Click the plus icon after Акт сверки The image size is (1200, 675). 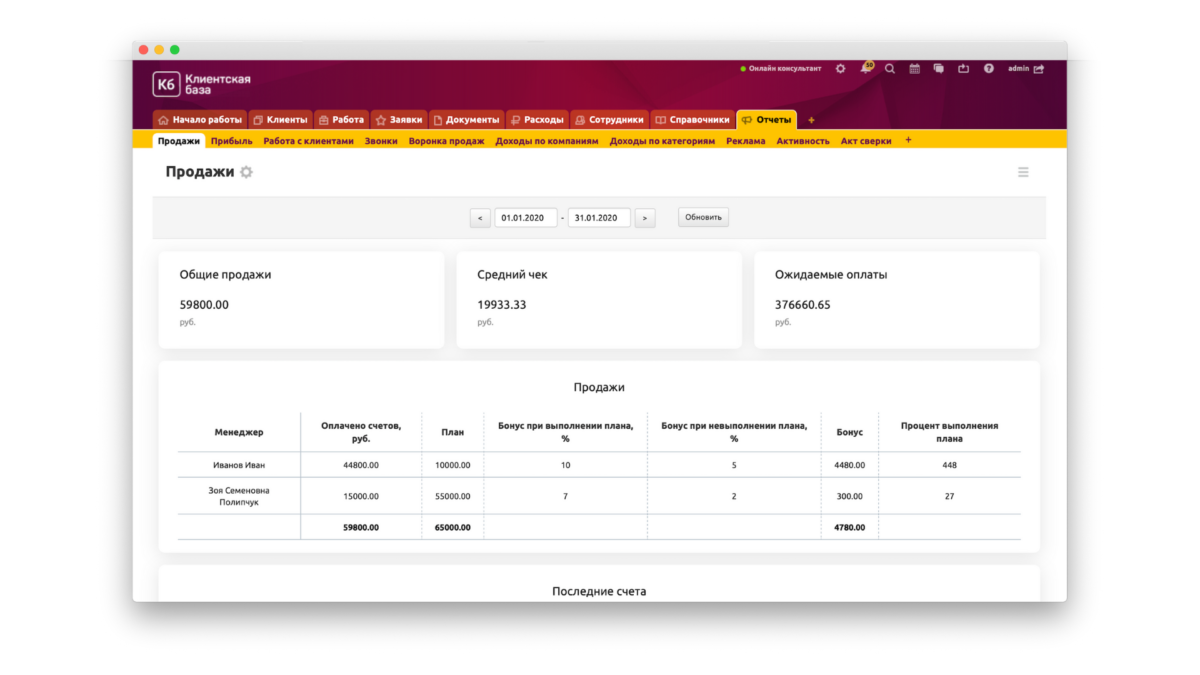[908, 140]
